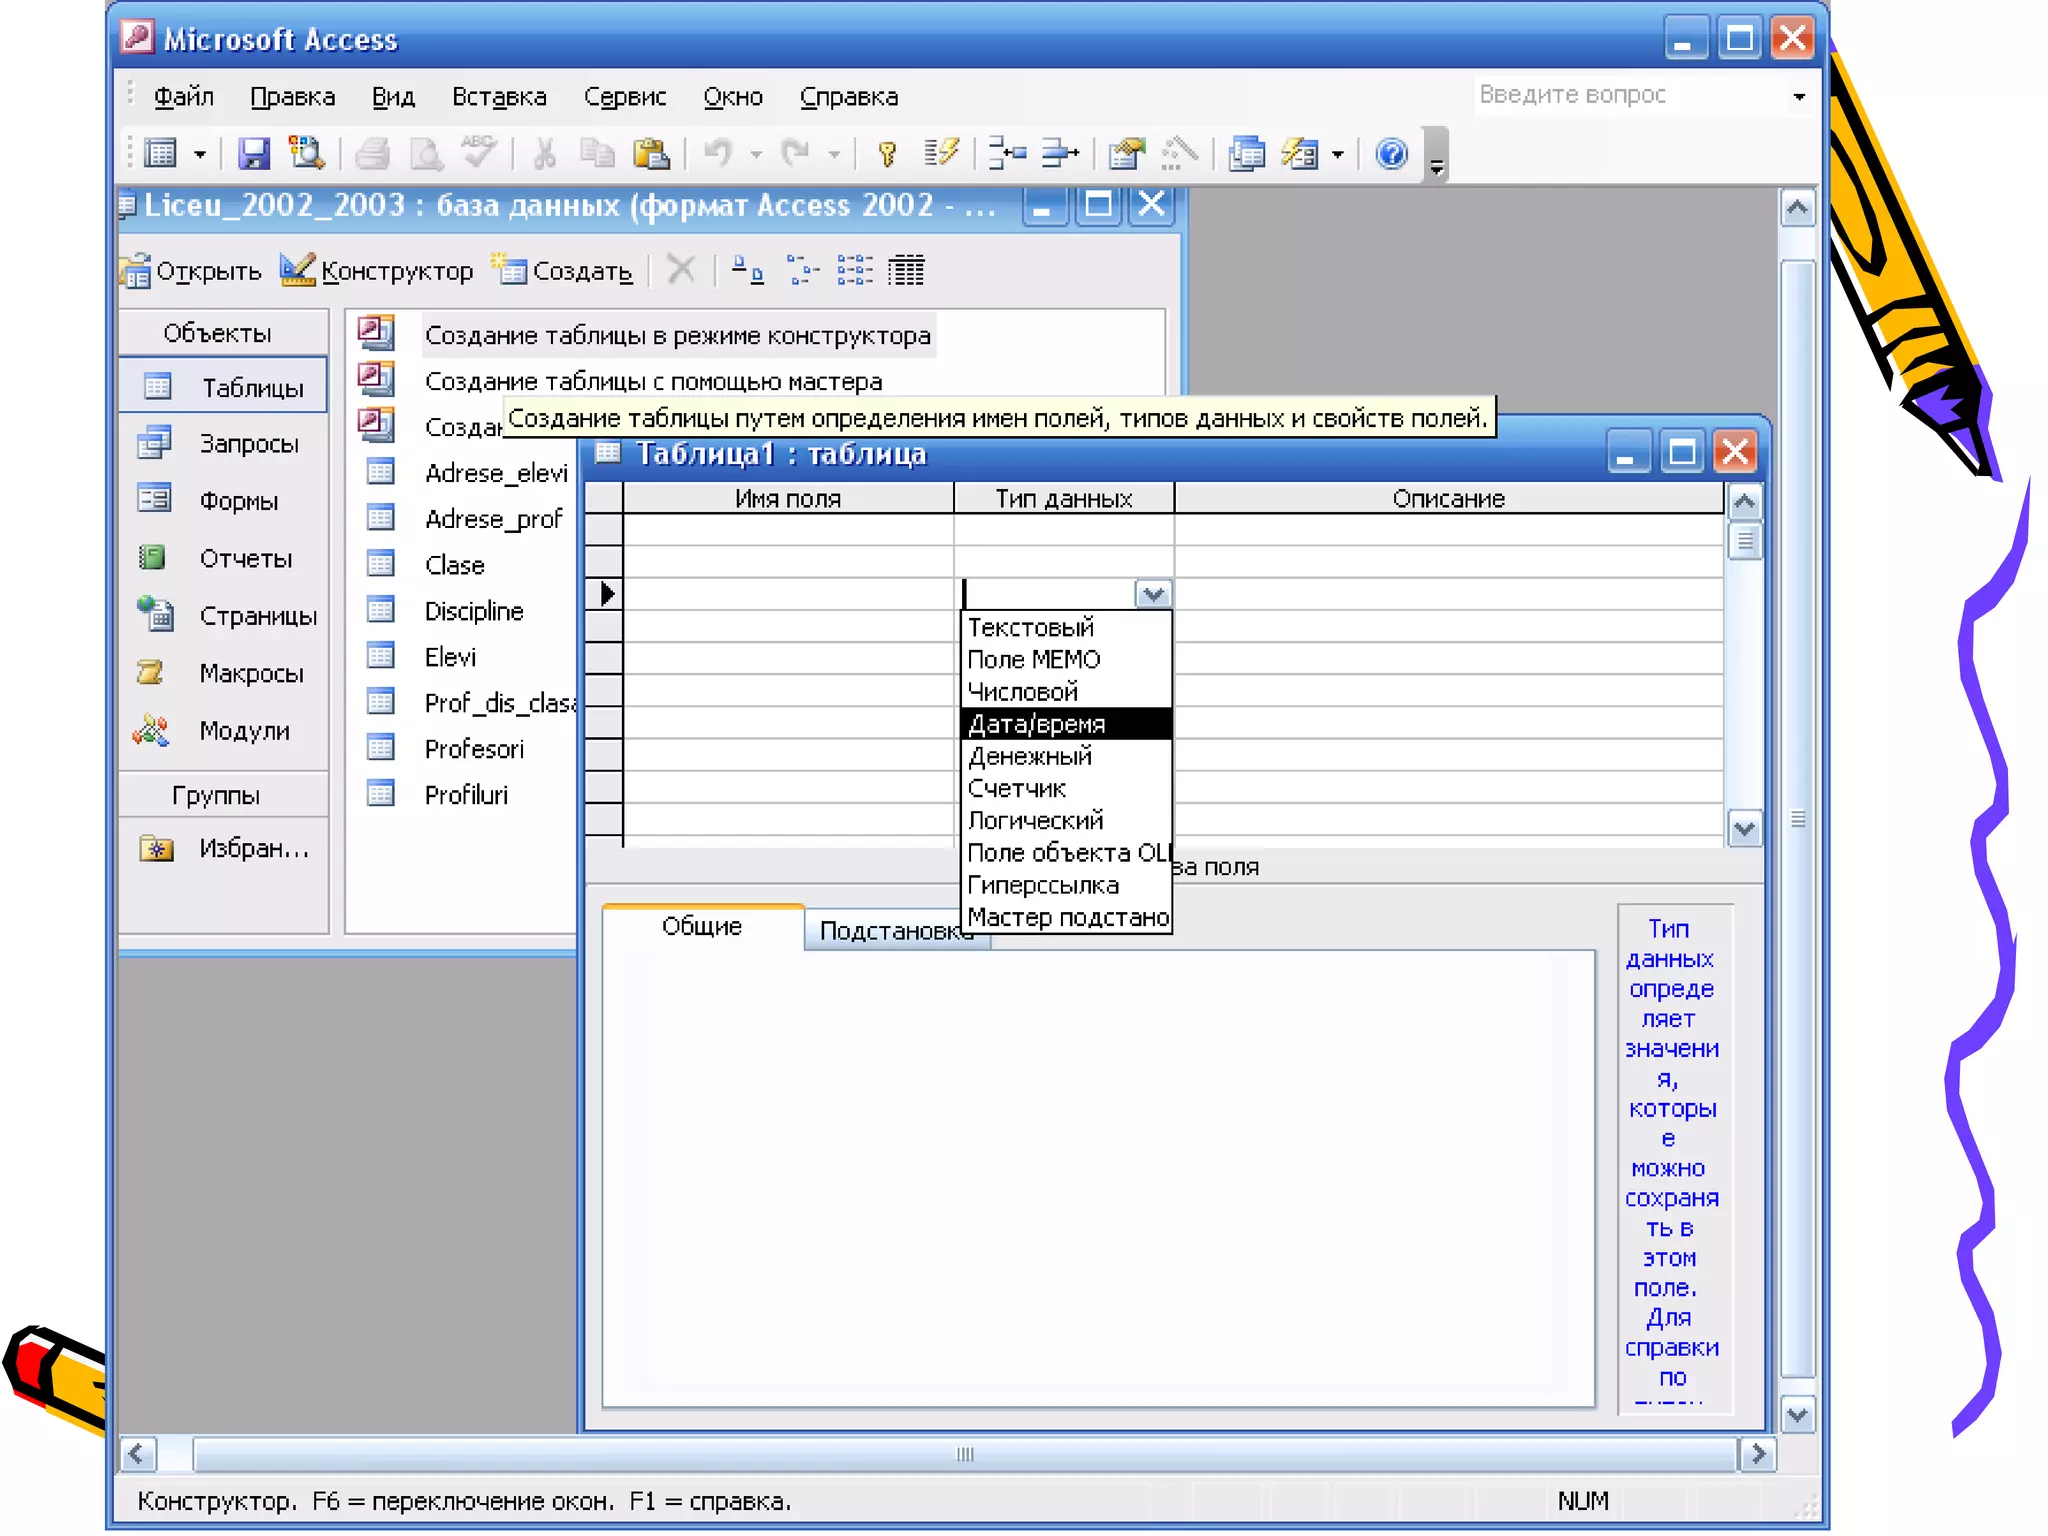Open the Properties toolbar icon
Screen dimensions: 2048x1536
(1127, 154)
